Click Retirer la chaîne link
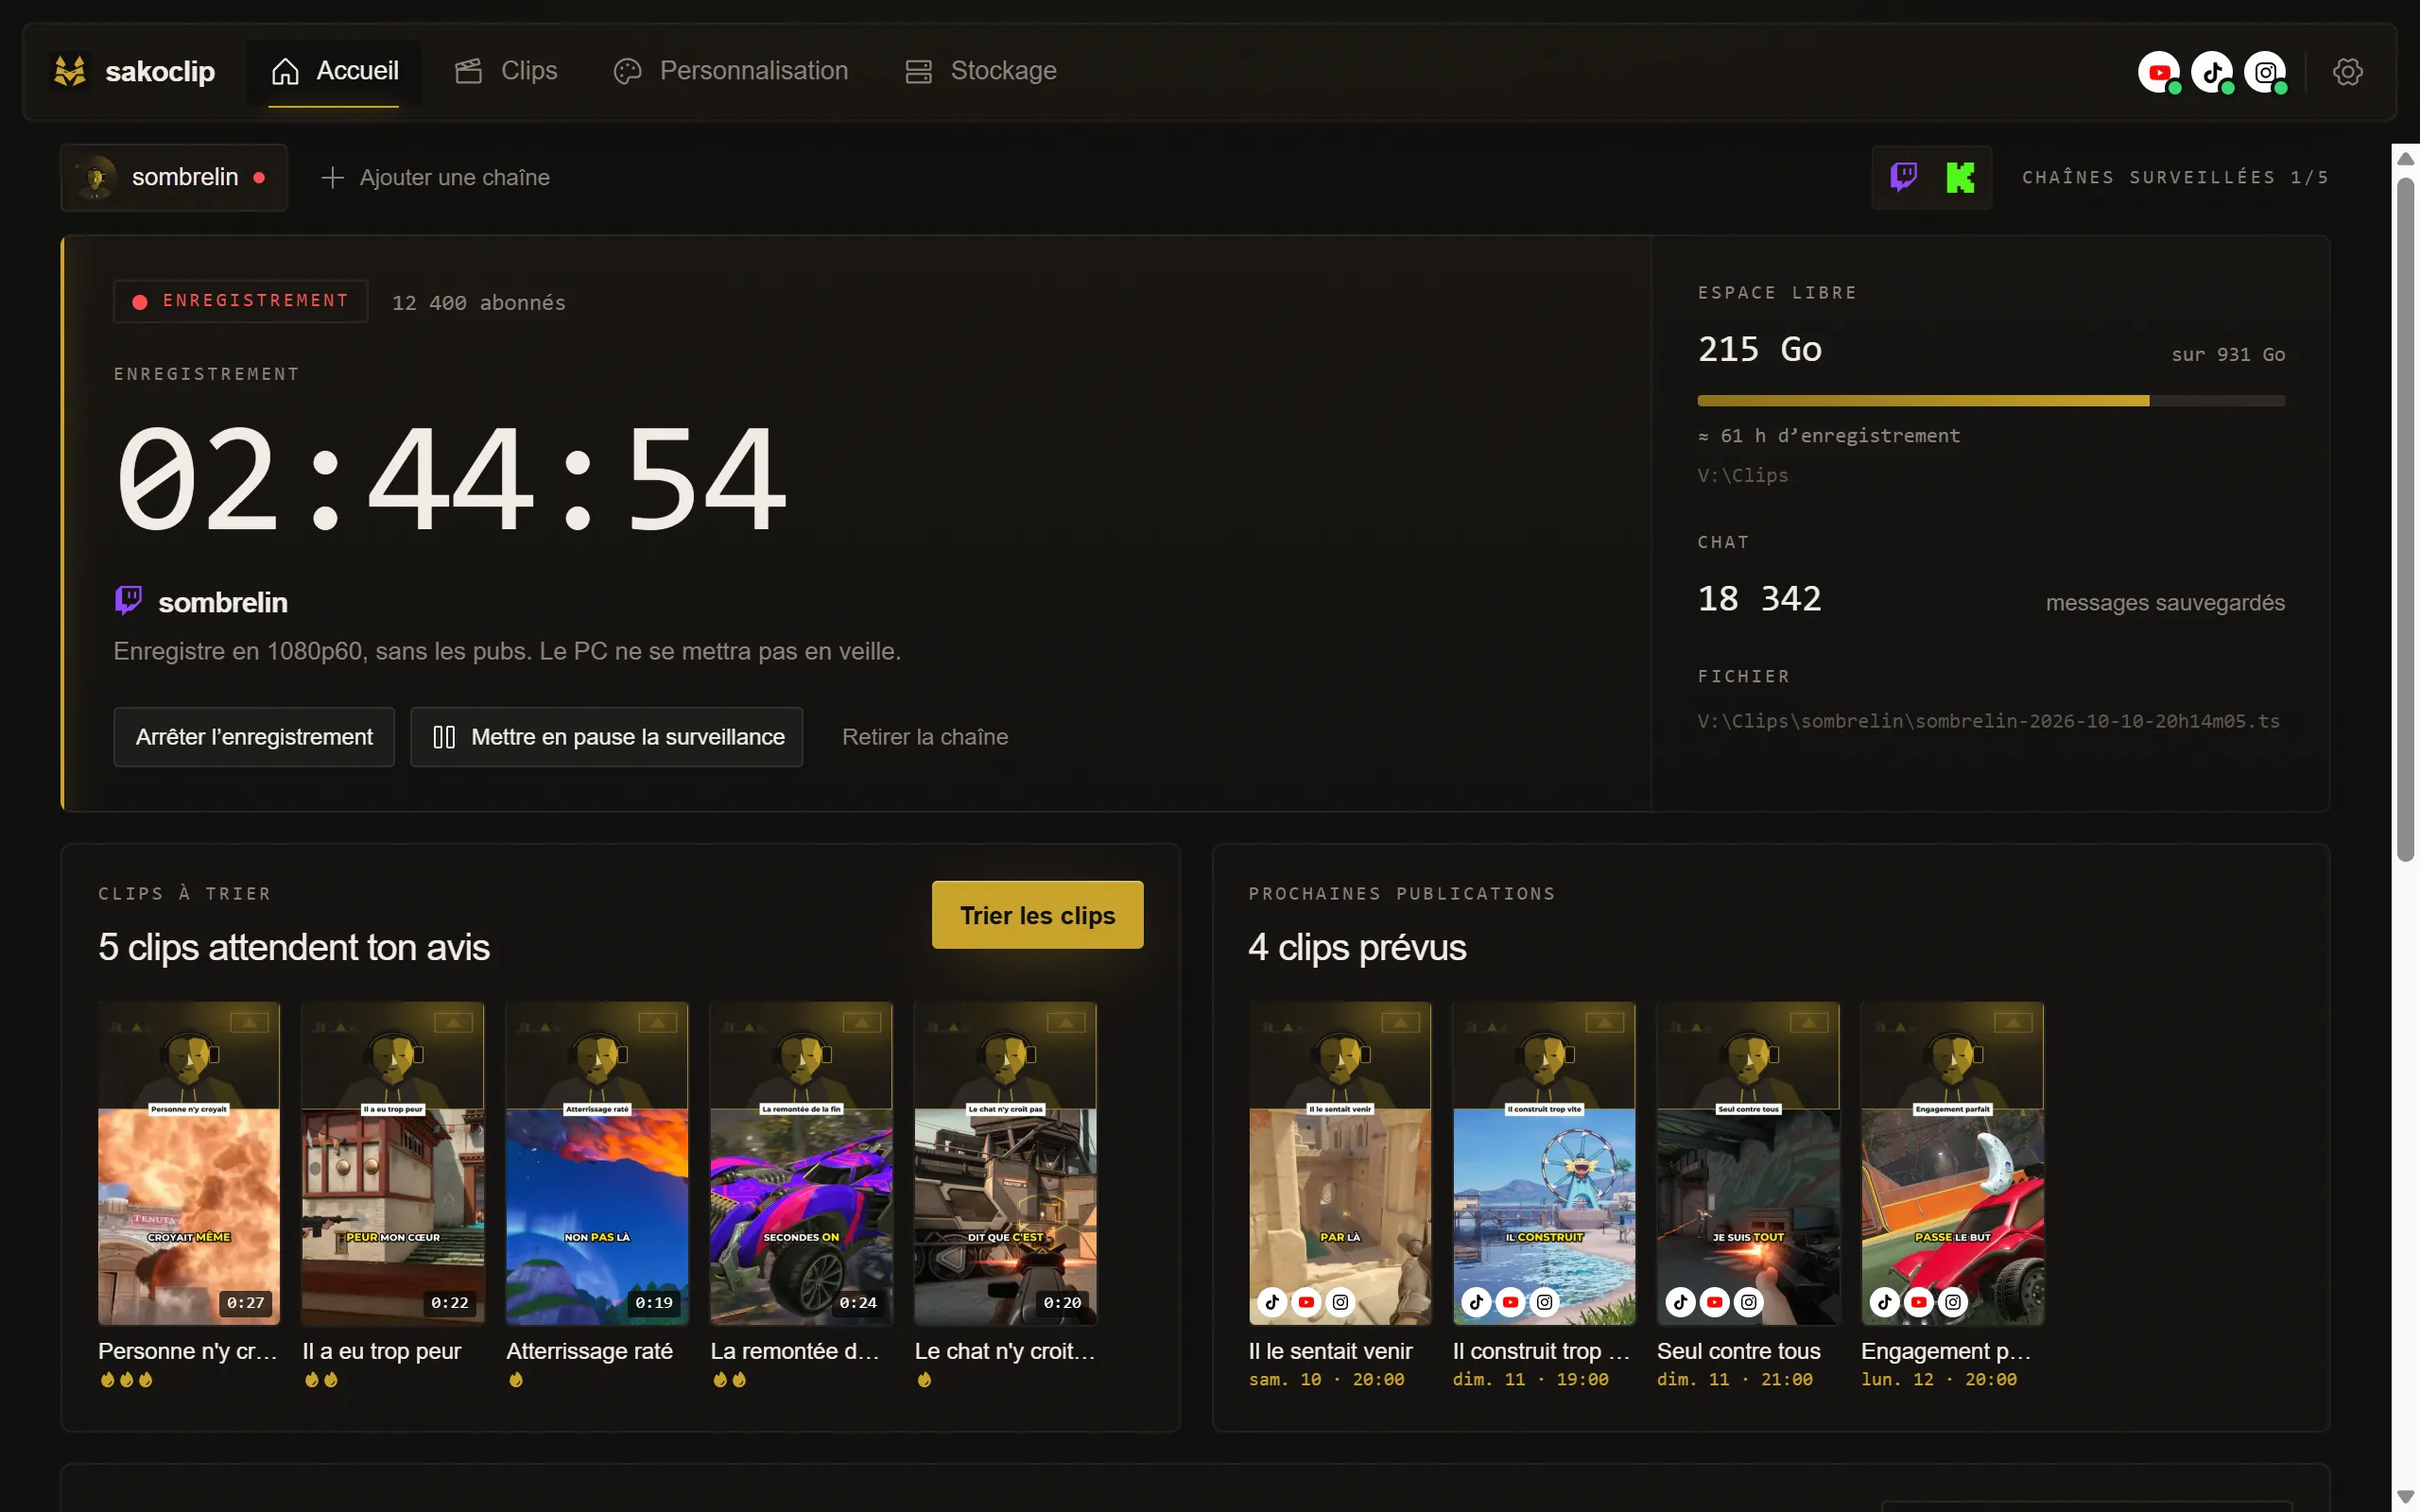 click(x=925, y=737)
